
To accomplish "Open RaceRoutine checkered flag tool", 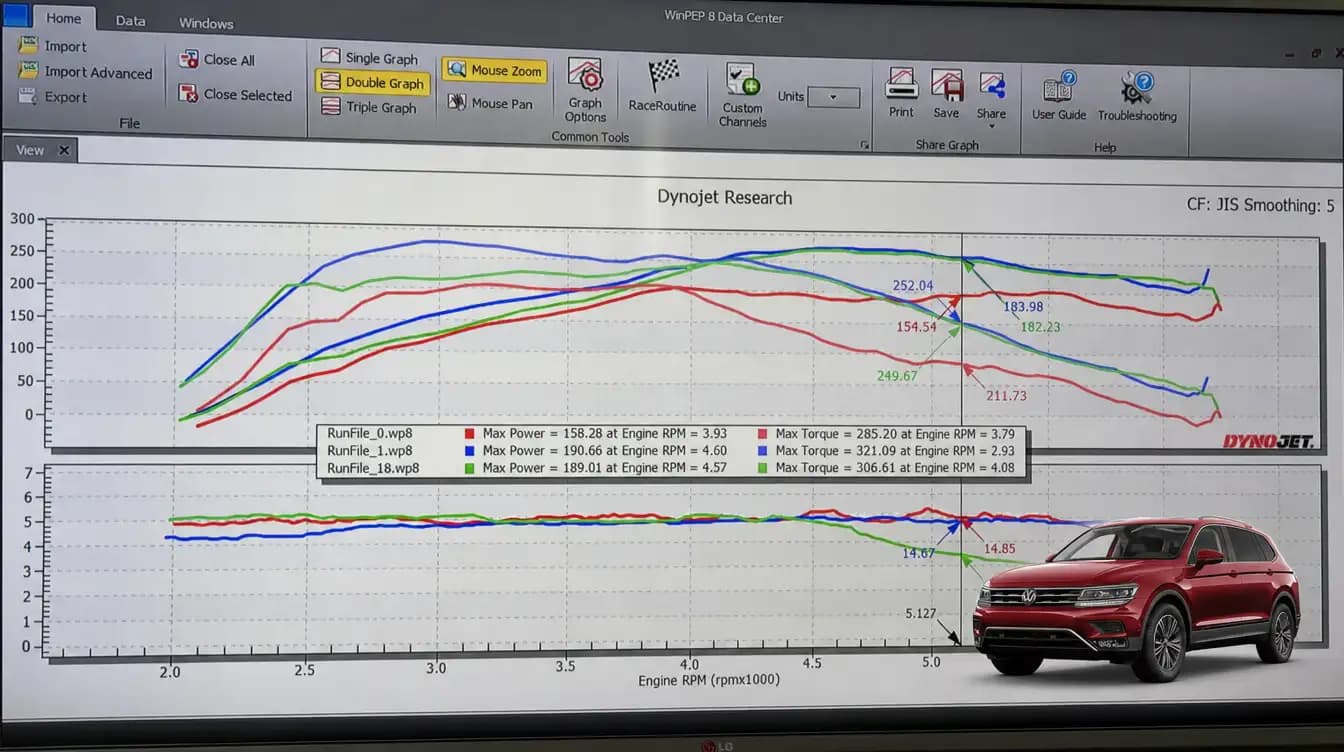I will click(662, 85).
